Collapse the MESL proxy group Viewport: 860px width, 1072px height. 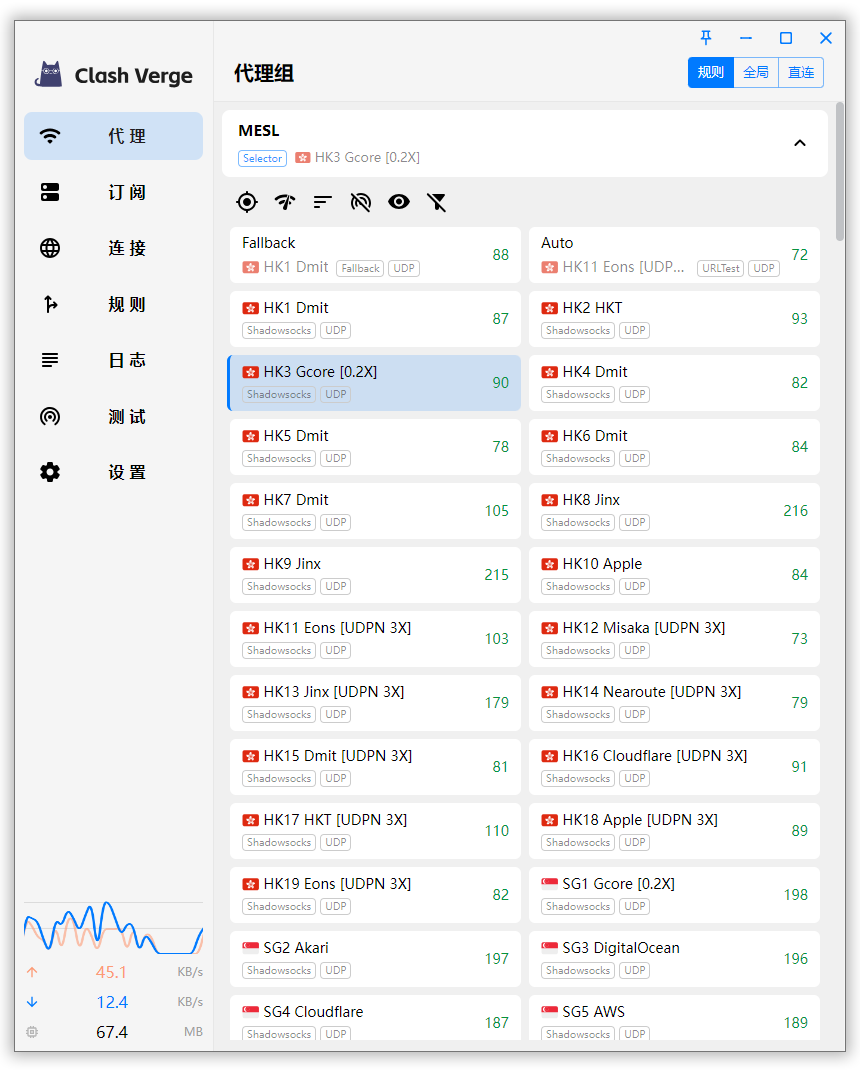pos(800,143)
